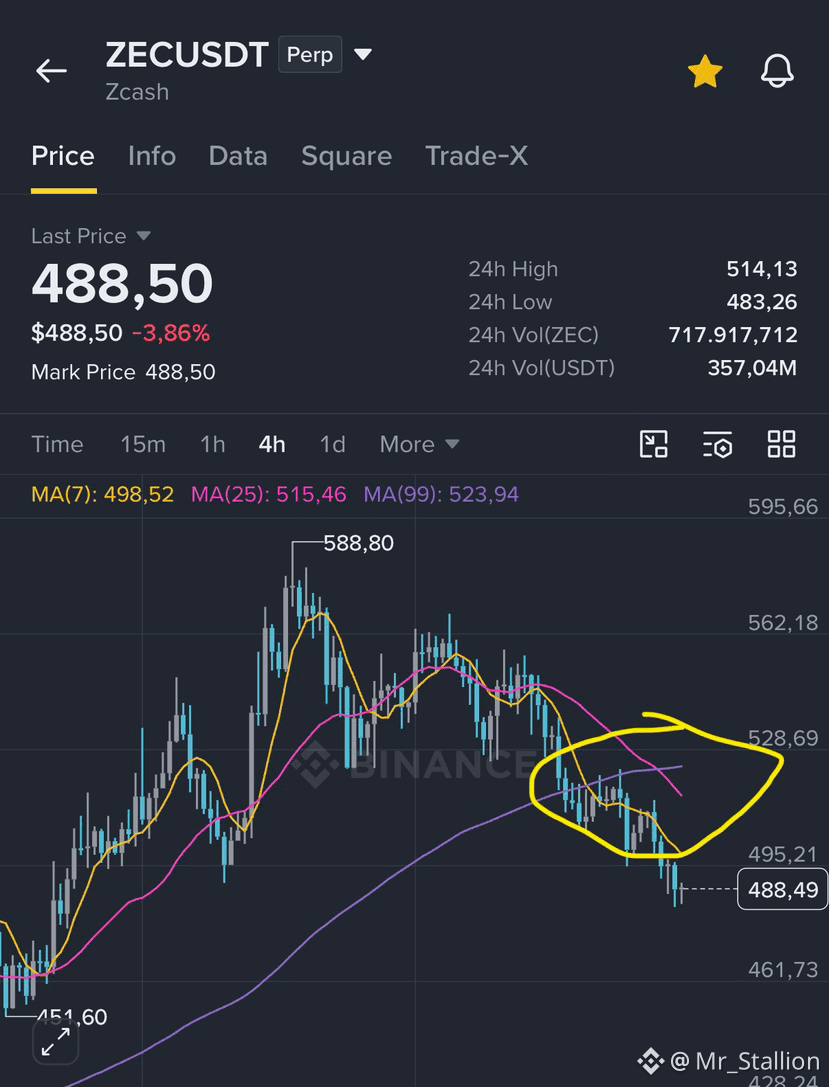Tap the 24h Low value 483,26
The height and width of the screenshot is (1087, 829).
click(762, 302)
